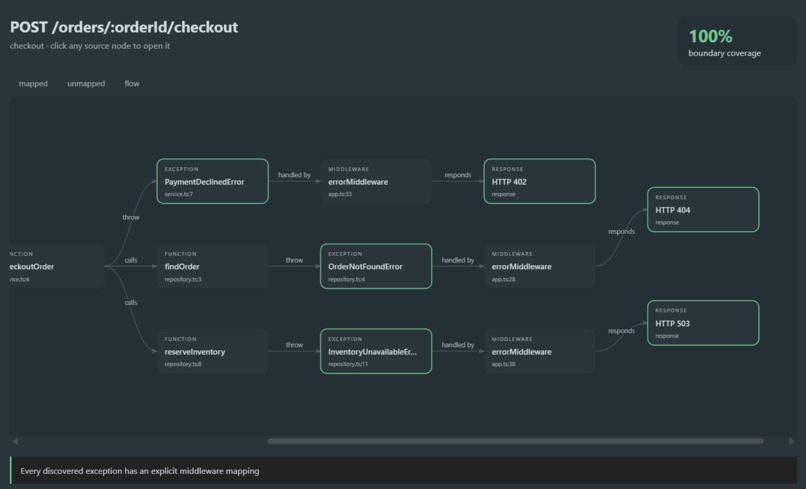This screenshot has height=489, width=806.
Task: Open the partially visible checkoutOrder function node
Action: click(x=57, y=266)
